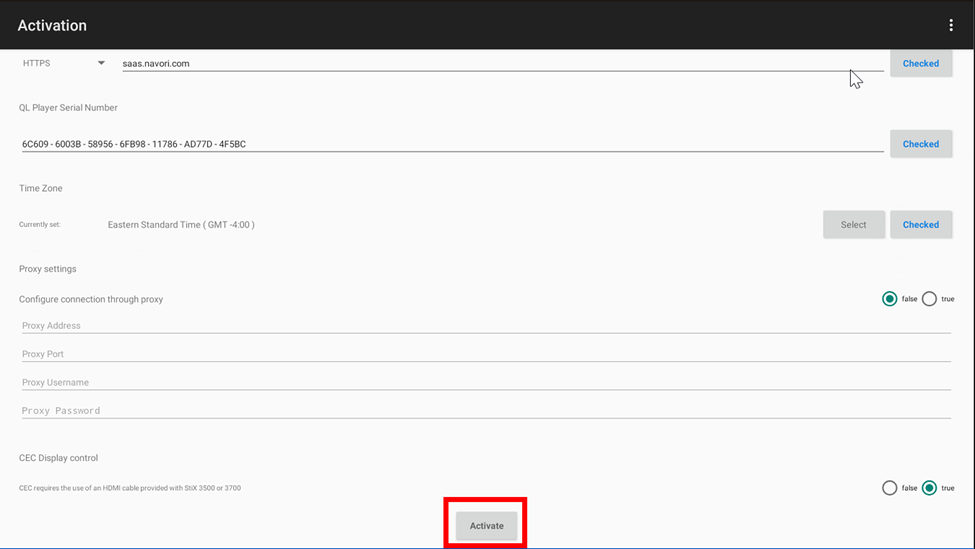The image size is (975, 549).
Task: Click the Proxy Username field
Action: coord(486,382)
